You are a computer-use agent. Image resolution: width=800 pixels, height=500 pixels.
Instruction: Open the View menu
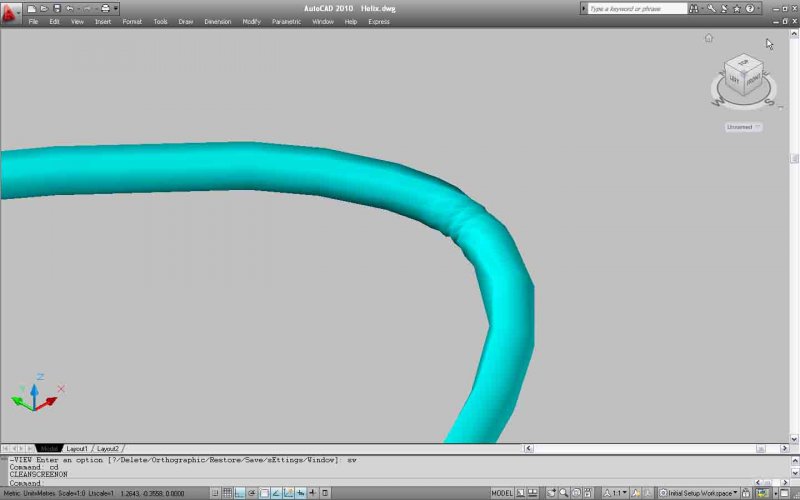point(77,22)
